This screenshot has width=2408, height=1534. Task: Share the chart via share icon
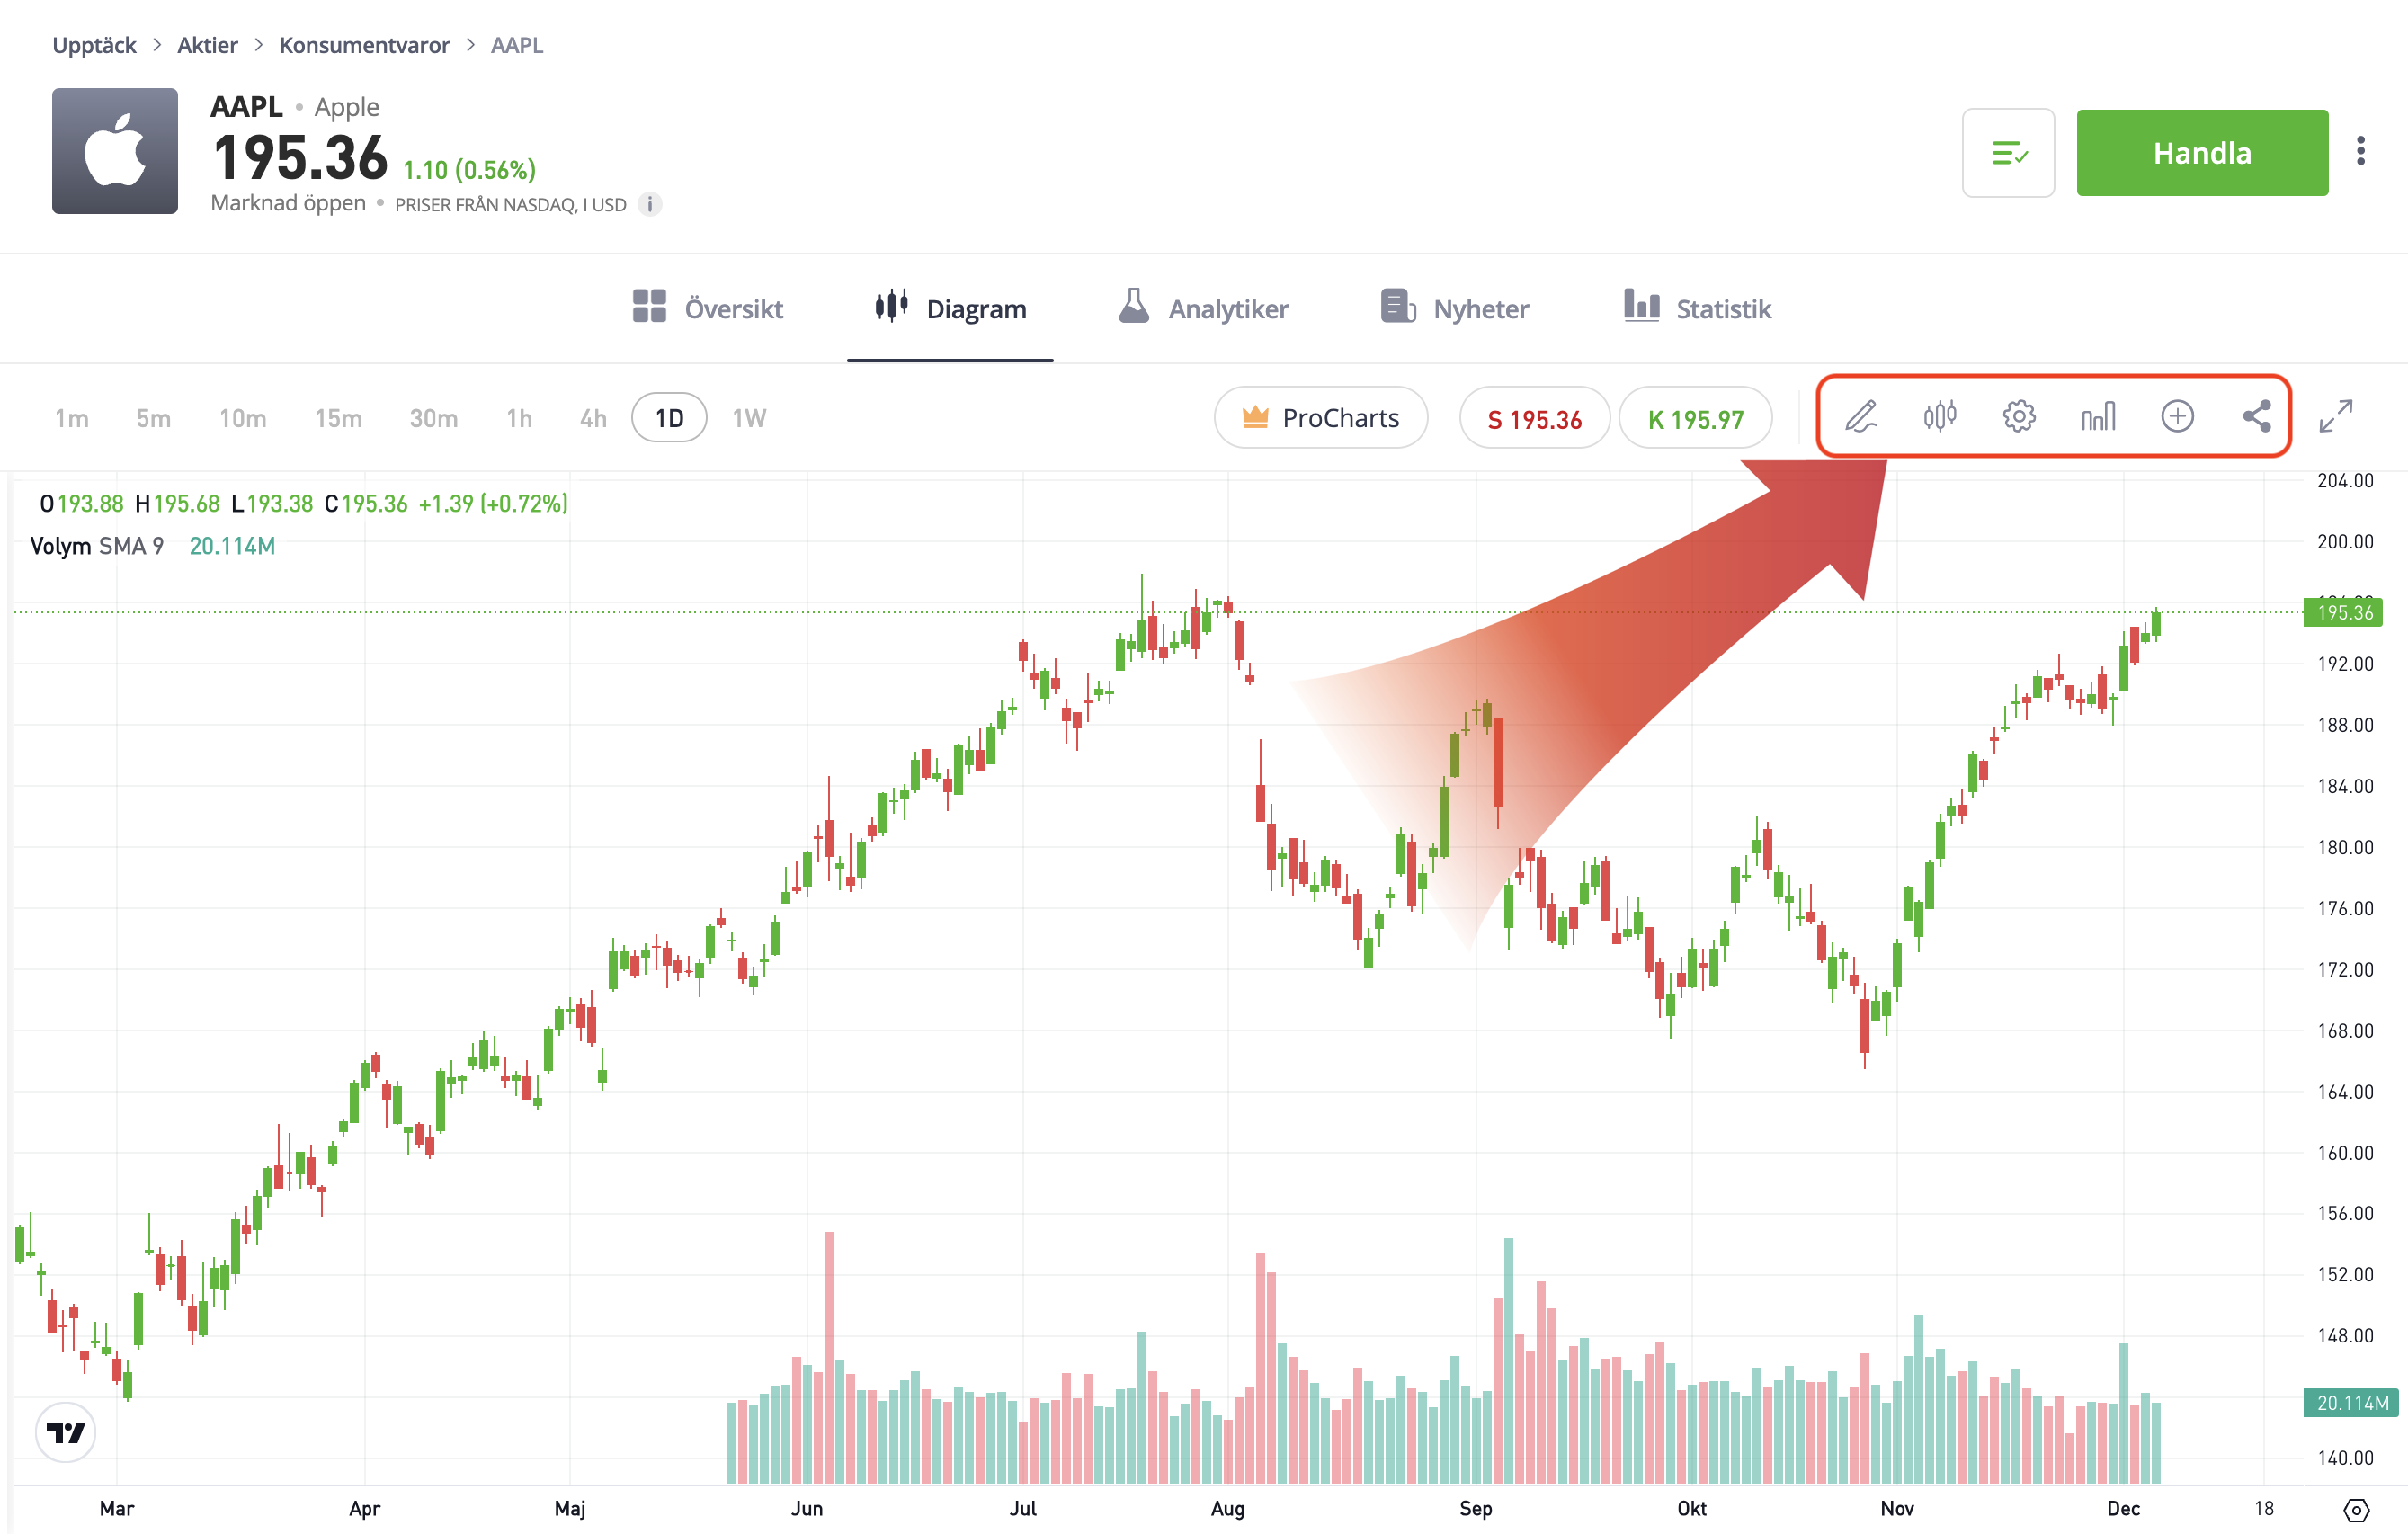coord(2256,416)
